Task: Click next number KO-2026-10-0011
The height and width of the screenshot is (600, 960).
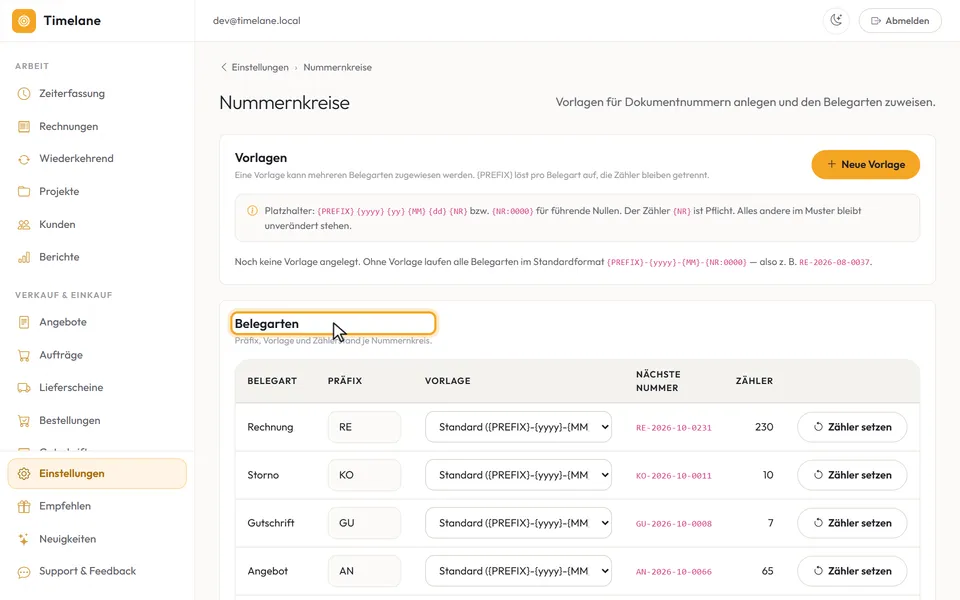Action: click(673, 476)
